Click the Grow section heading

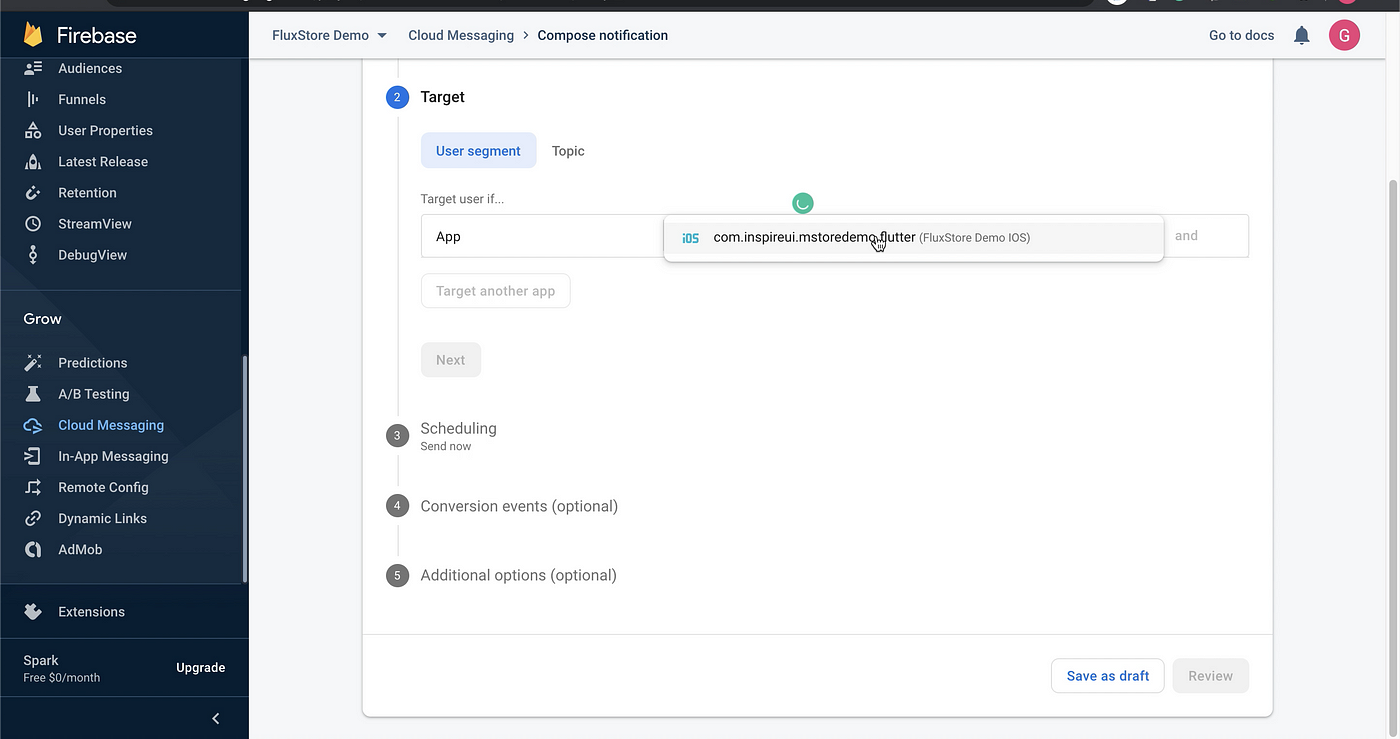pos(43,318)
